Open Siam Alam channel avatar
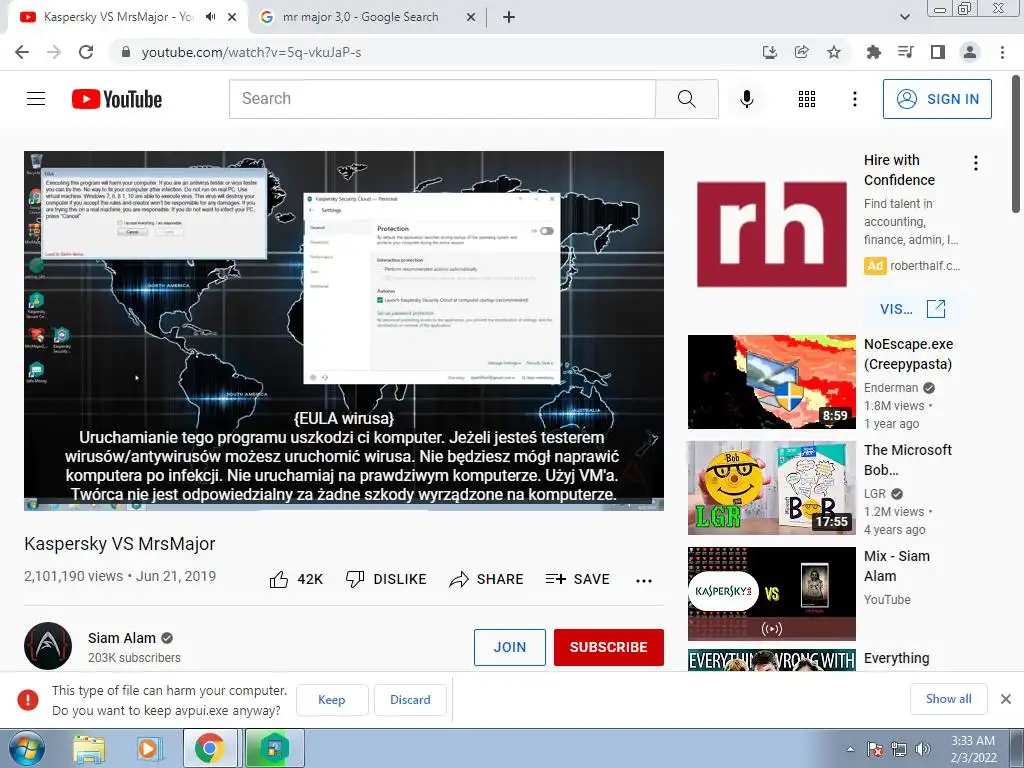 pyautogui.click(x=48, y=646)
